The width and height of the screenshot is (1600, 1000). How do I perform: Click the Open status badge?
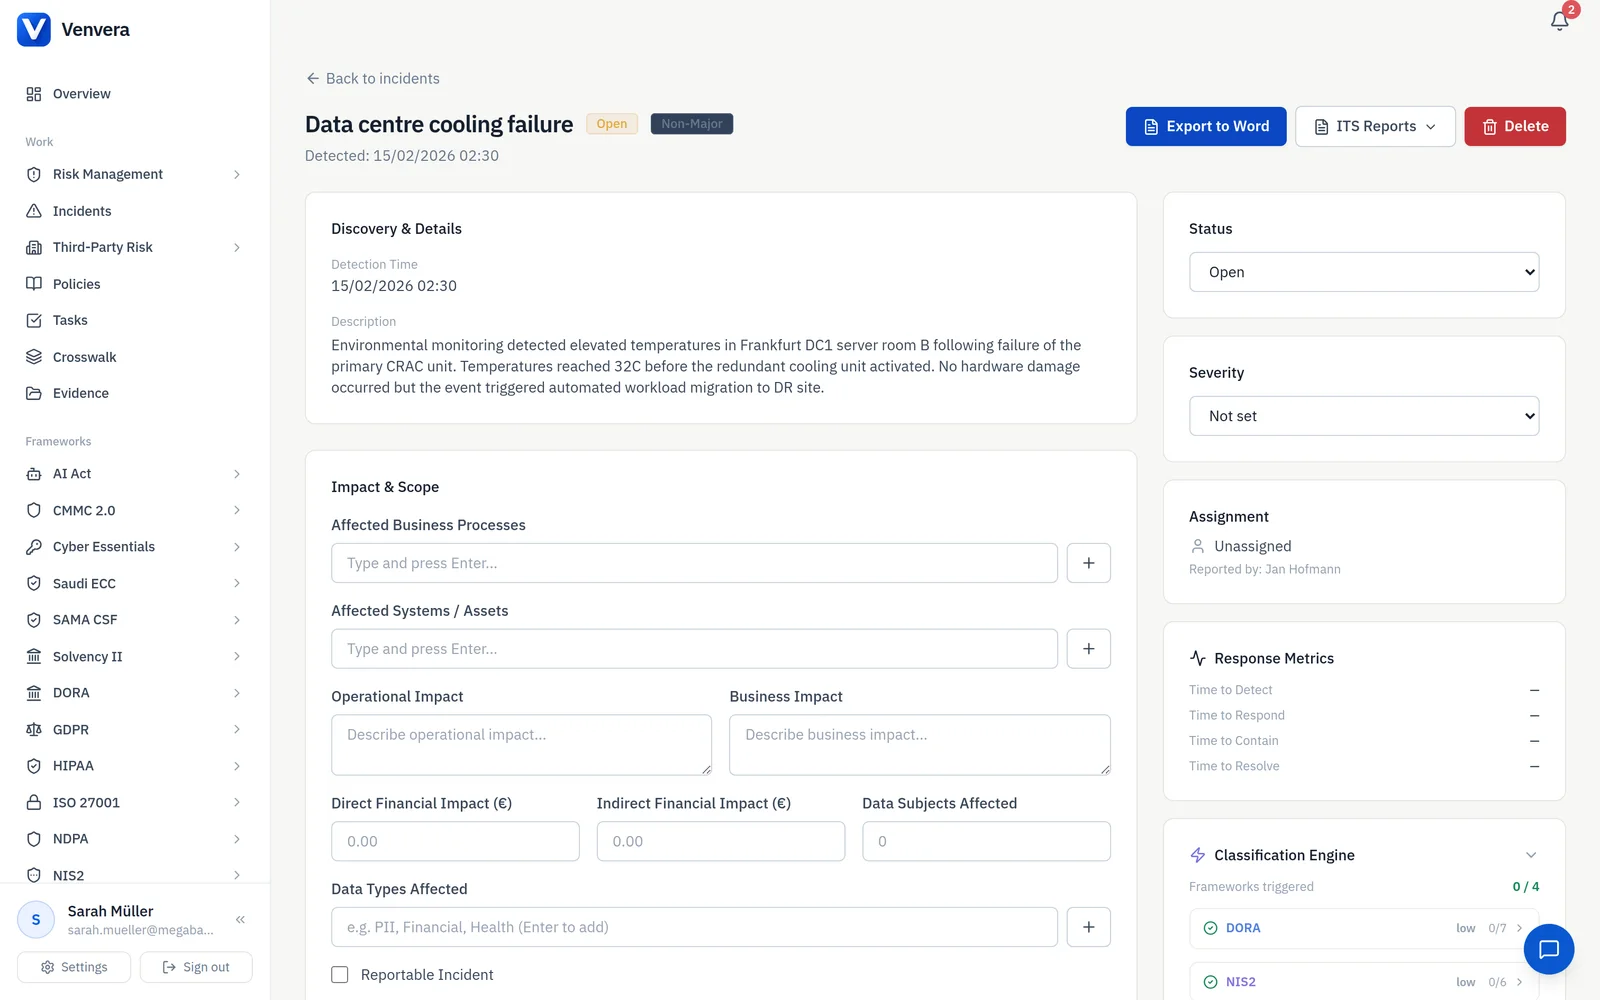(612, 124)
